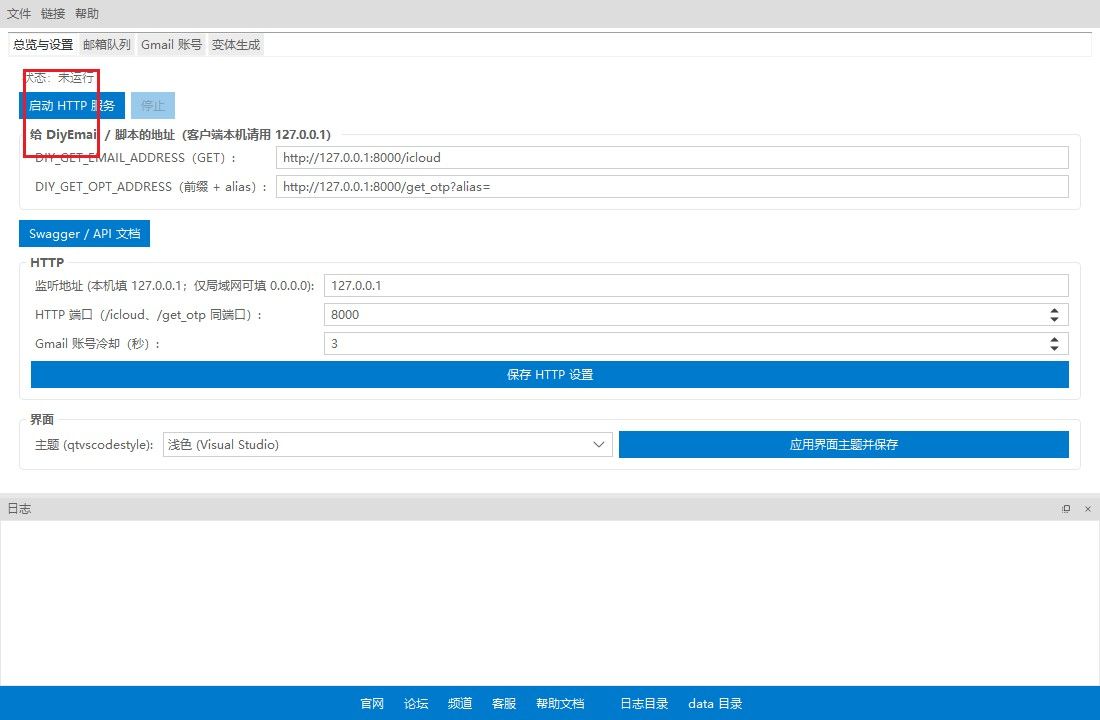Decrease the Gmail 账号冷却 seconds with down arrow

[1054, 348]
